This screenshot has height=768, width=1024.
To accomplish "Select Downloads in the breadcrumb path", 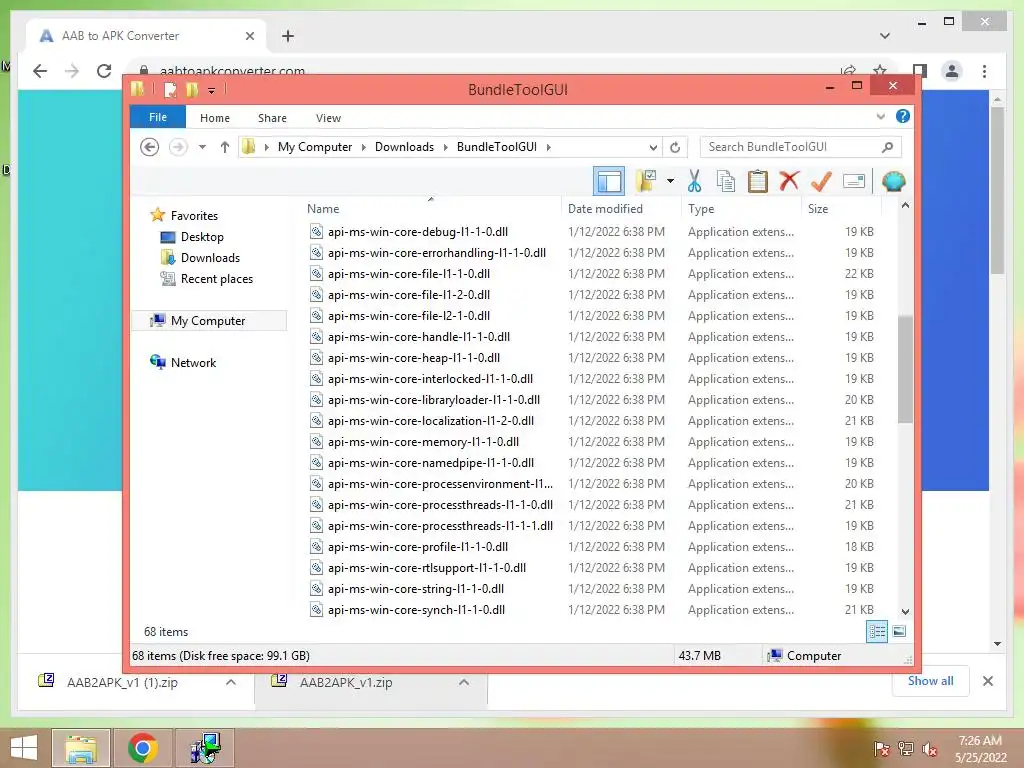I will pyautogui.click(x=404, y=147).
